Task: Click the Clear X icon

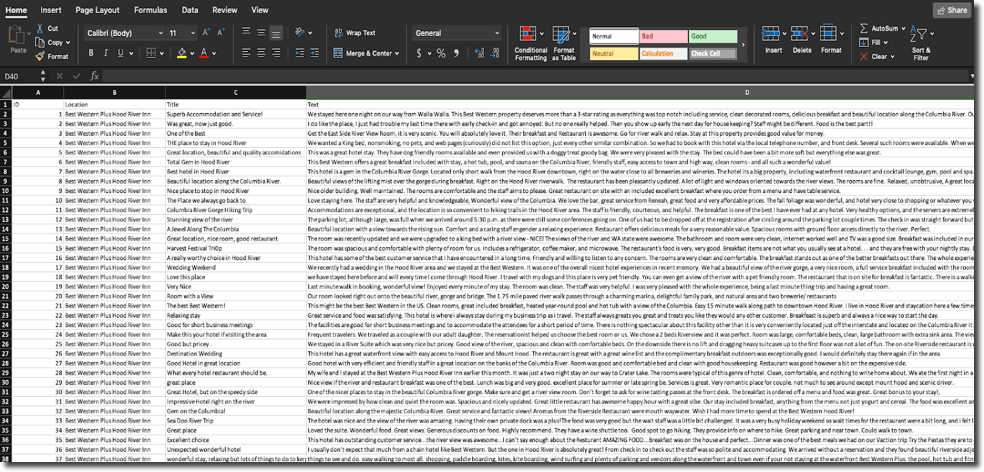Action: pos(864,56)
